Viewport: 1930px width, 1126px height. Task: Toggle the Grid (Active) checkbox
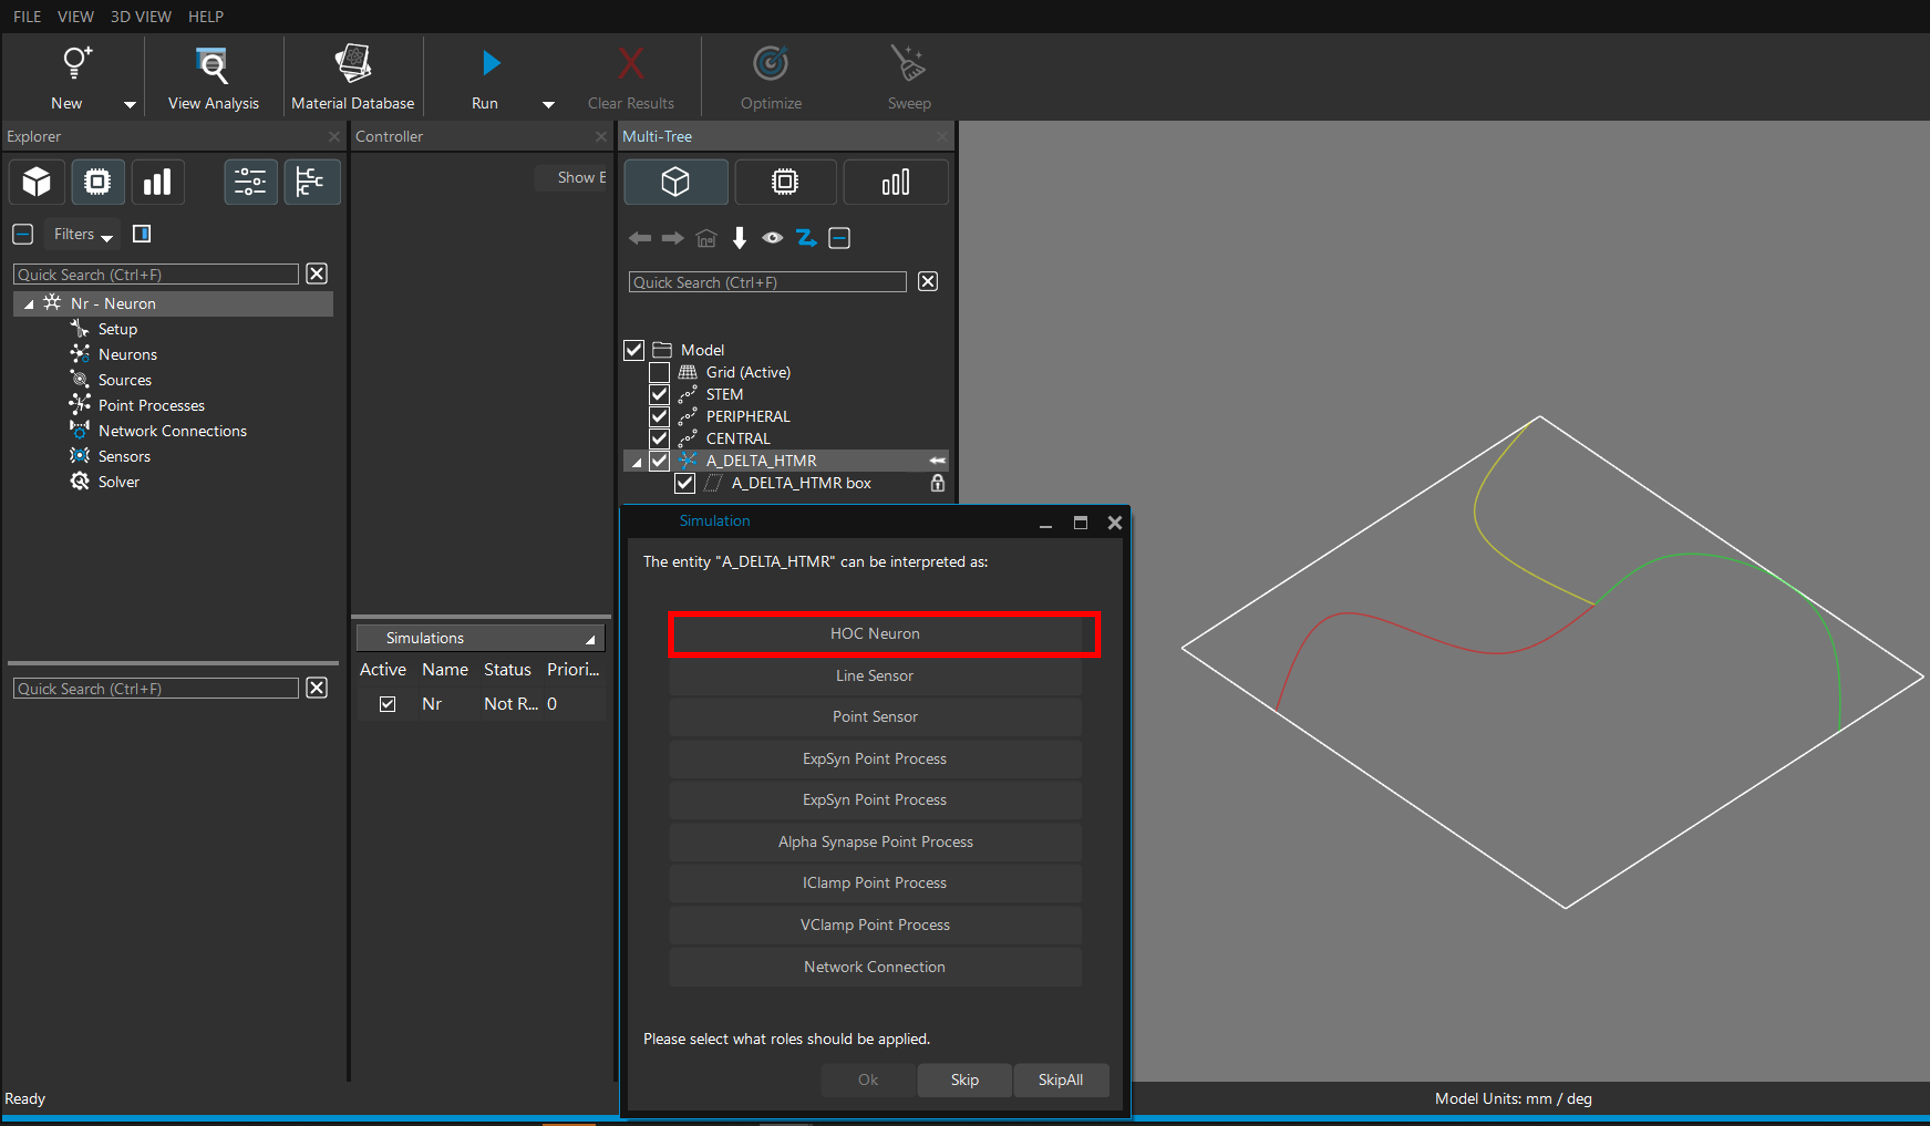(659, 372)
